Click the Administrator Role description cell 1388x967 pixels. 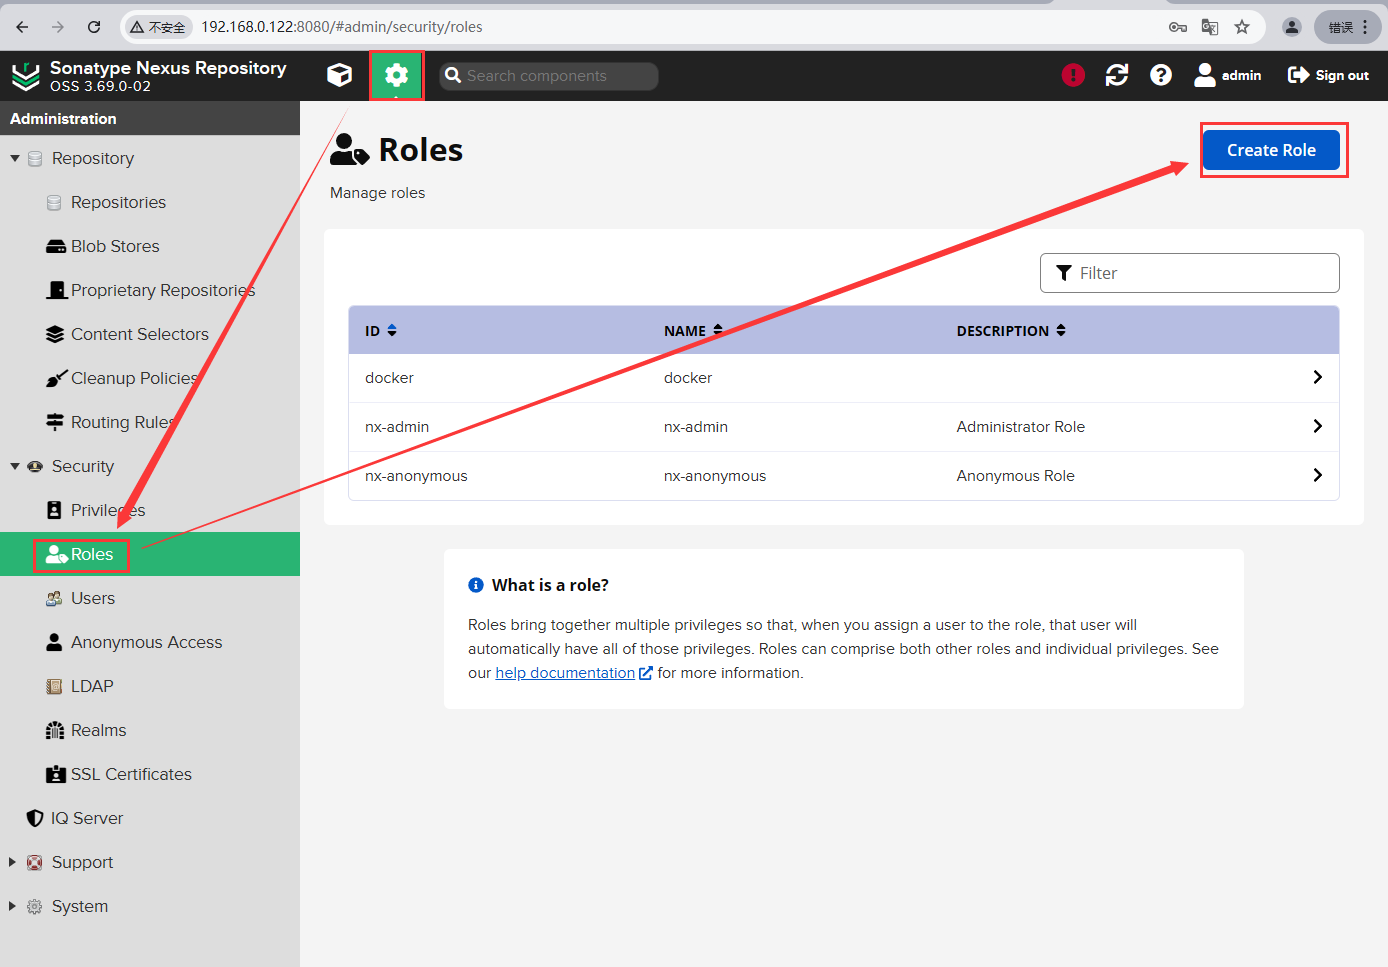(x=1020, y=427)
